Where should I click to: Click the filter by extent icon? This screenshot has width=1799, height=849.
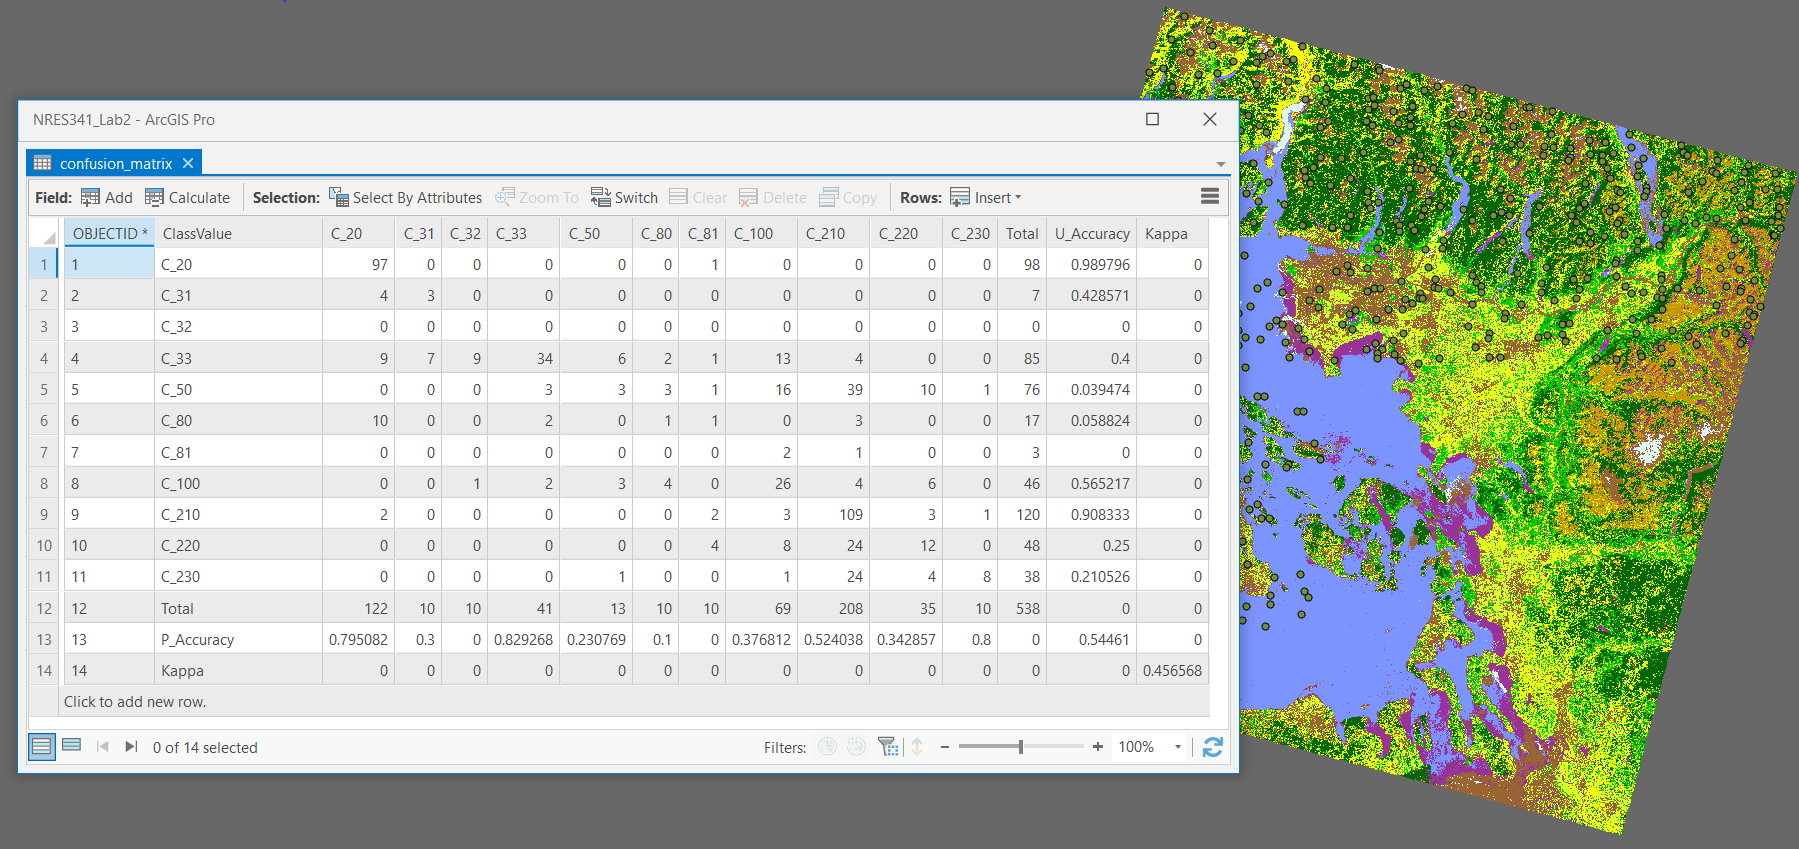(887, 747)
